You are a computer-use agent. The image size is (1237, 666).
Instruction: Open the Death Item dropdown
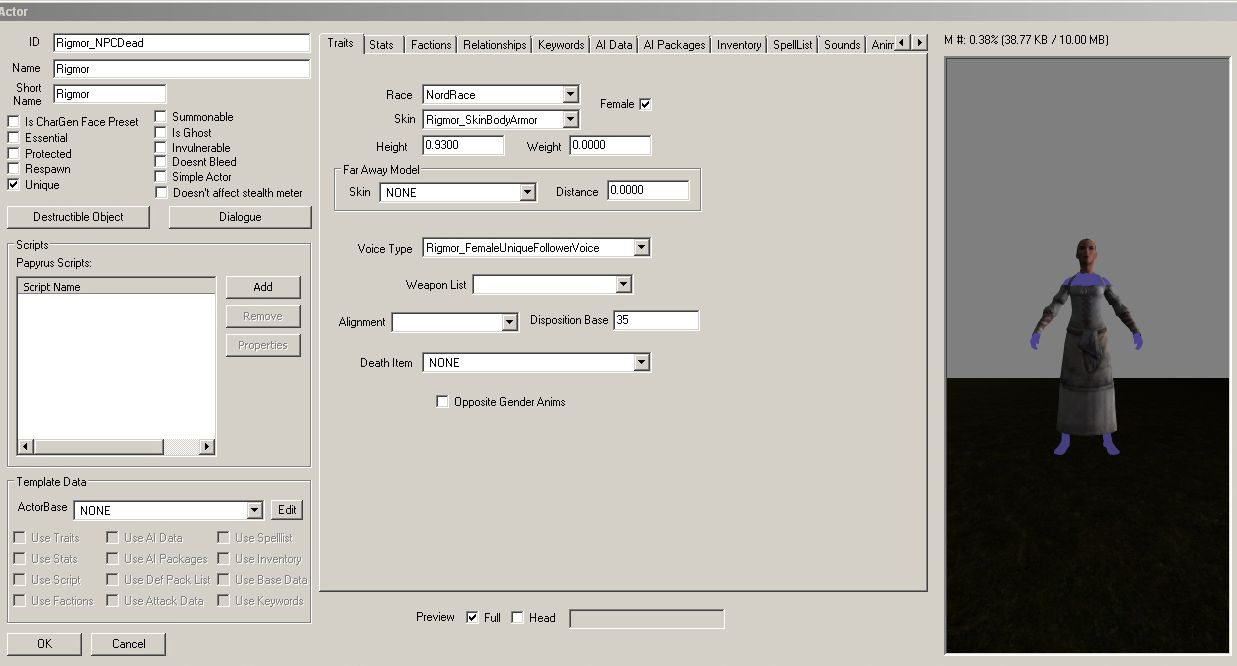(642, 363)
